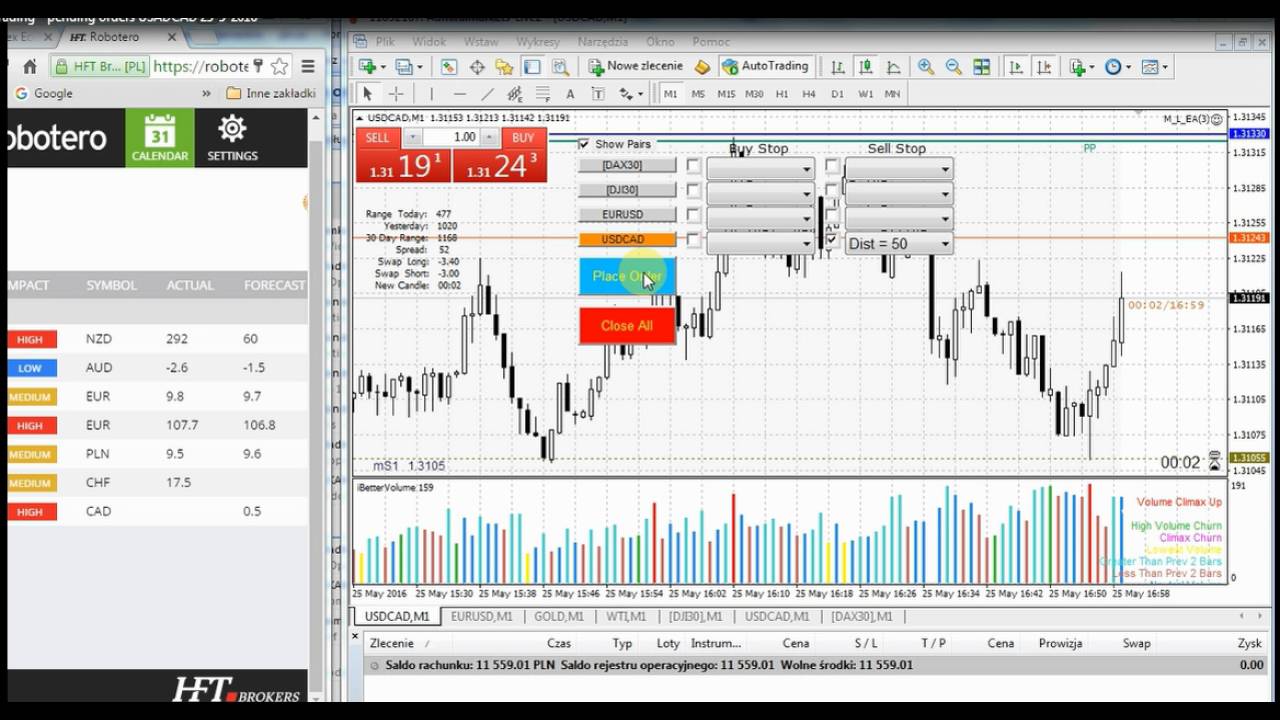Viewport: 1280px width, 720px height.
Task: Switch chart to candlesticks
Action: (865, 67)
